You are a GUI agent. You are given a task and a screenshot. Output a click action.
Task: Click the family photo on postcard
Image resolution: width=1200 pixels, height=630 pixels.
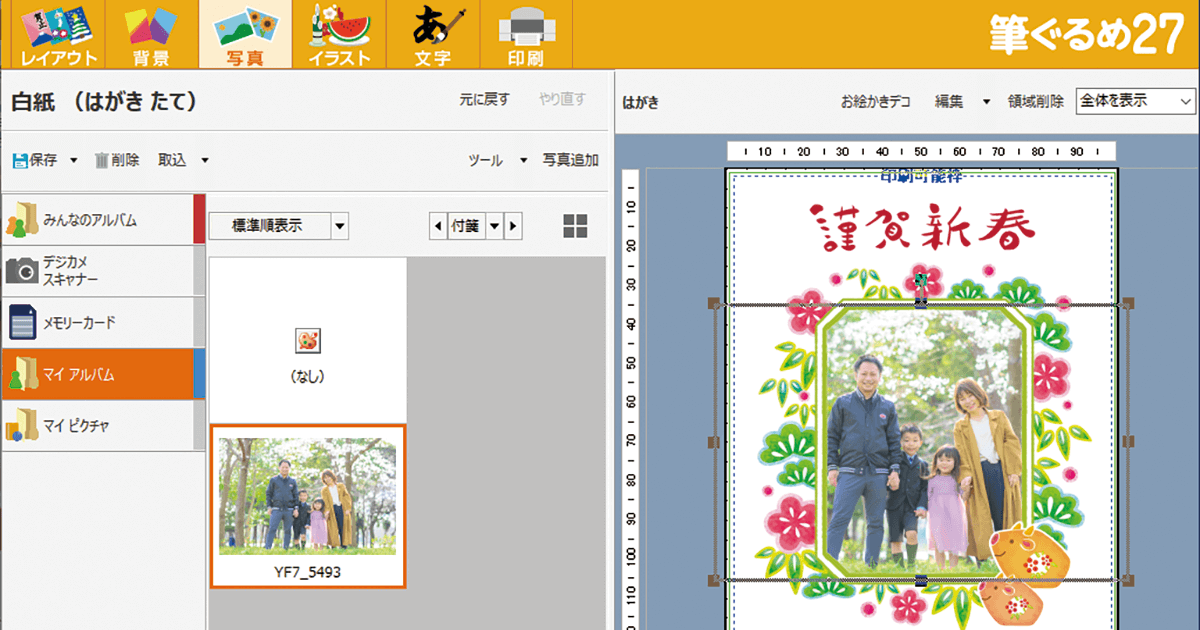tap(922, 440)
